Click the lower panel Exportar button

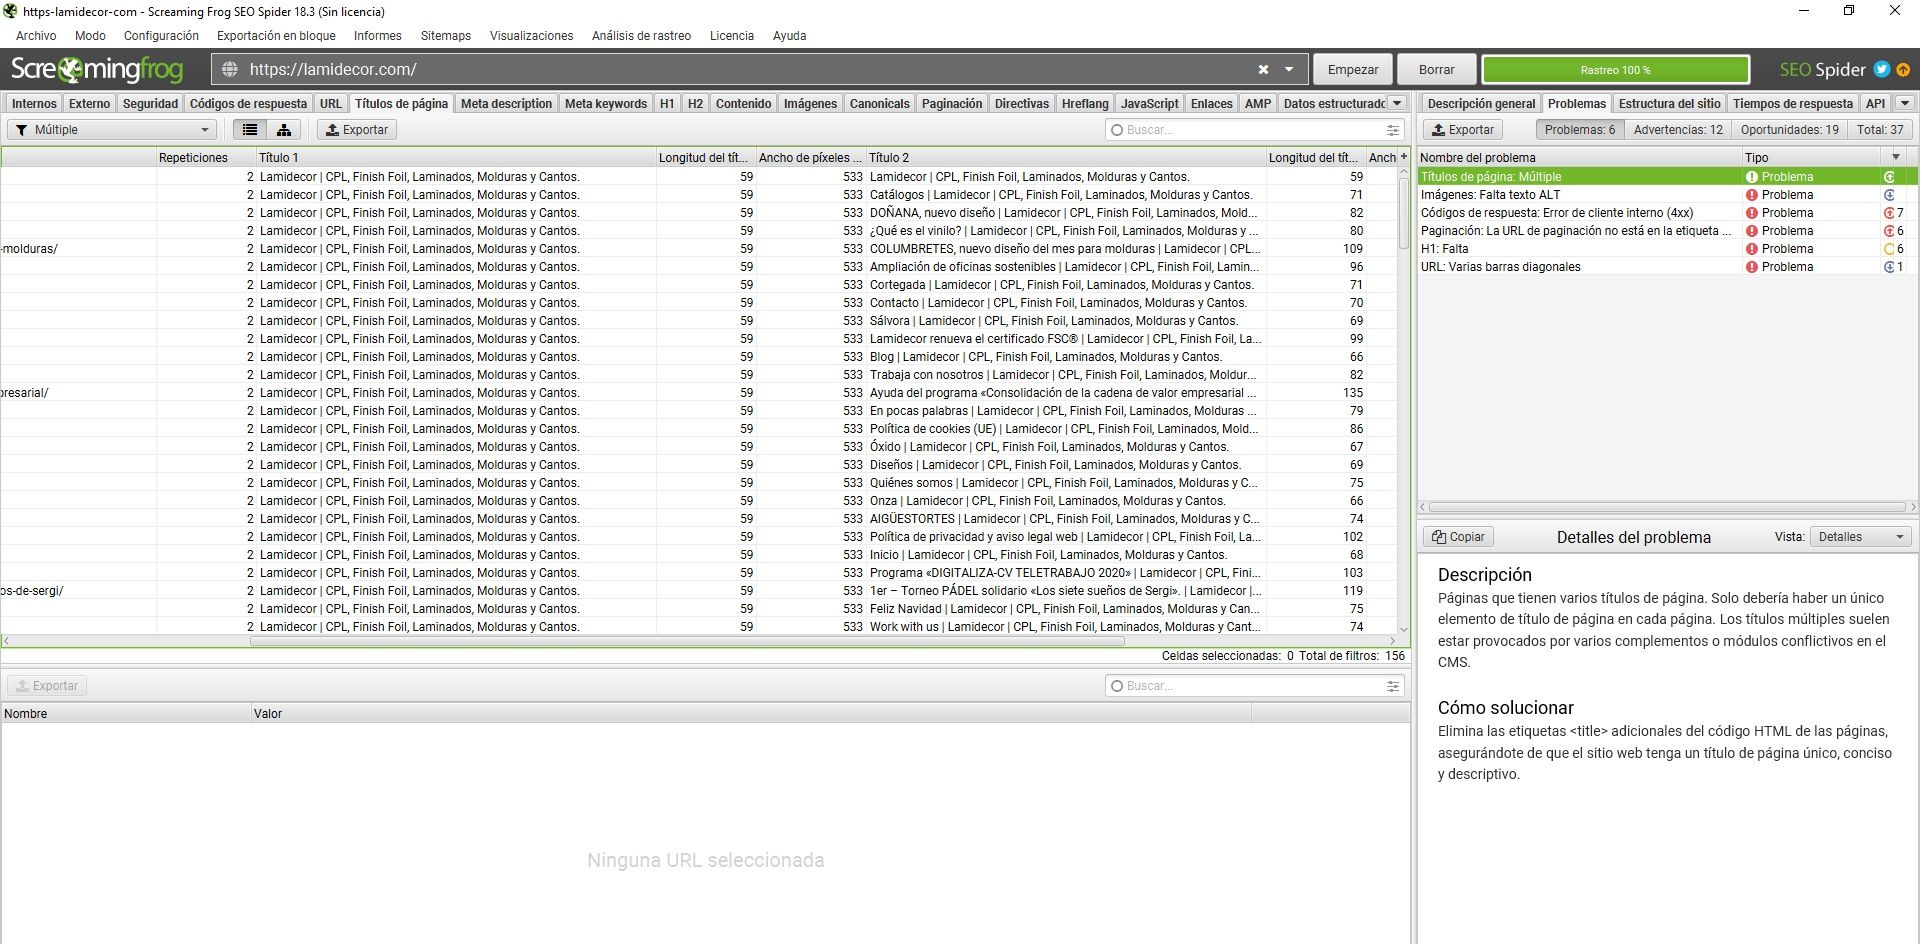point(47,686)
